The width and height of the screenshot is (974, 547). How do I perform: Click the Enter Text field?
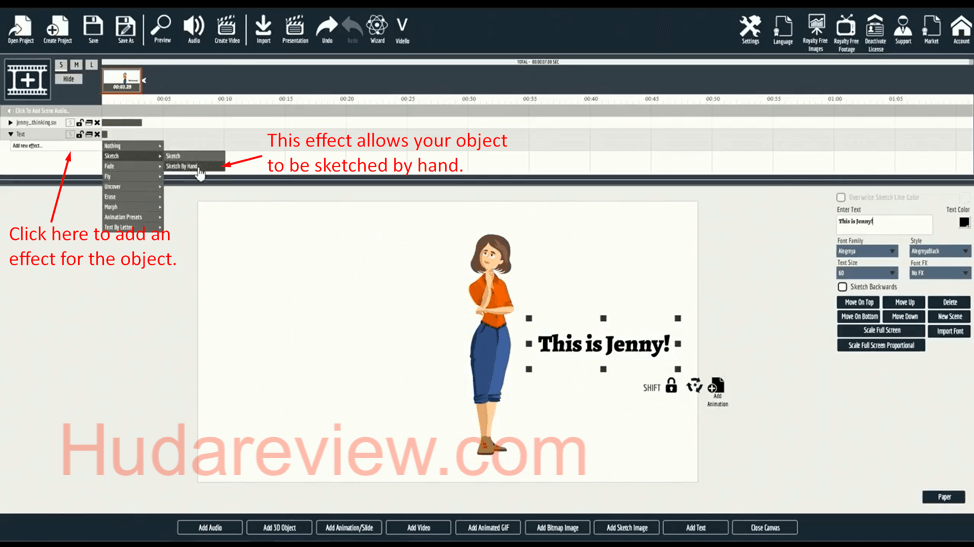(x=884, y=224)
